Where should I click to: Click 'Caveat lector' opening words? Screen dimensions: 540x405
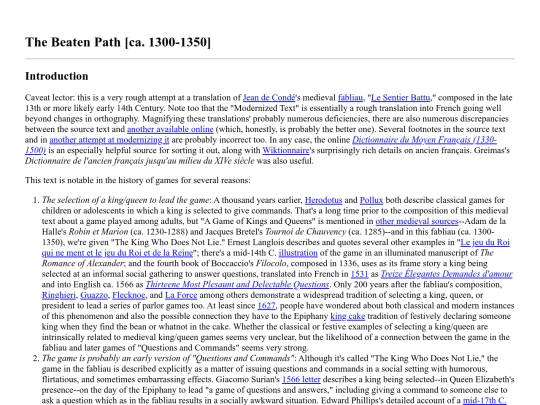coord(49,98)
